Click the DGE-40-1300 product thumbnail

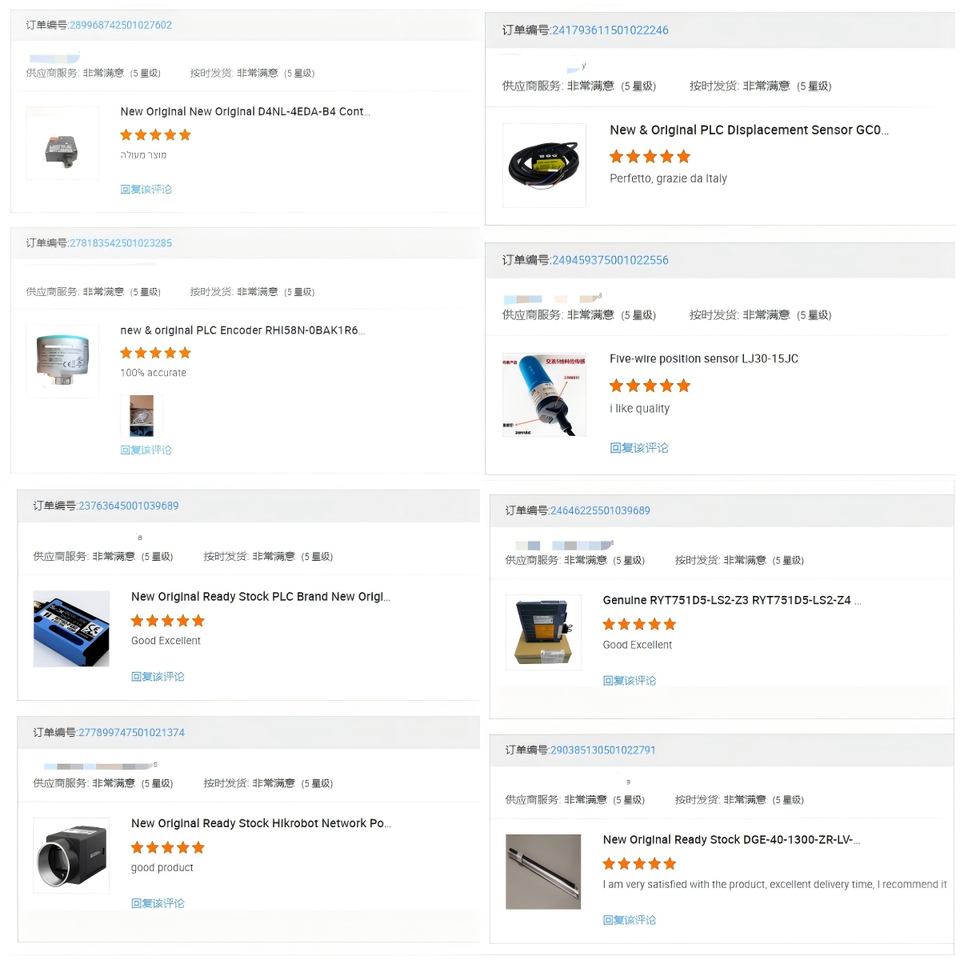tap(543, 872)
